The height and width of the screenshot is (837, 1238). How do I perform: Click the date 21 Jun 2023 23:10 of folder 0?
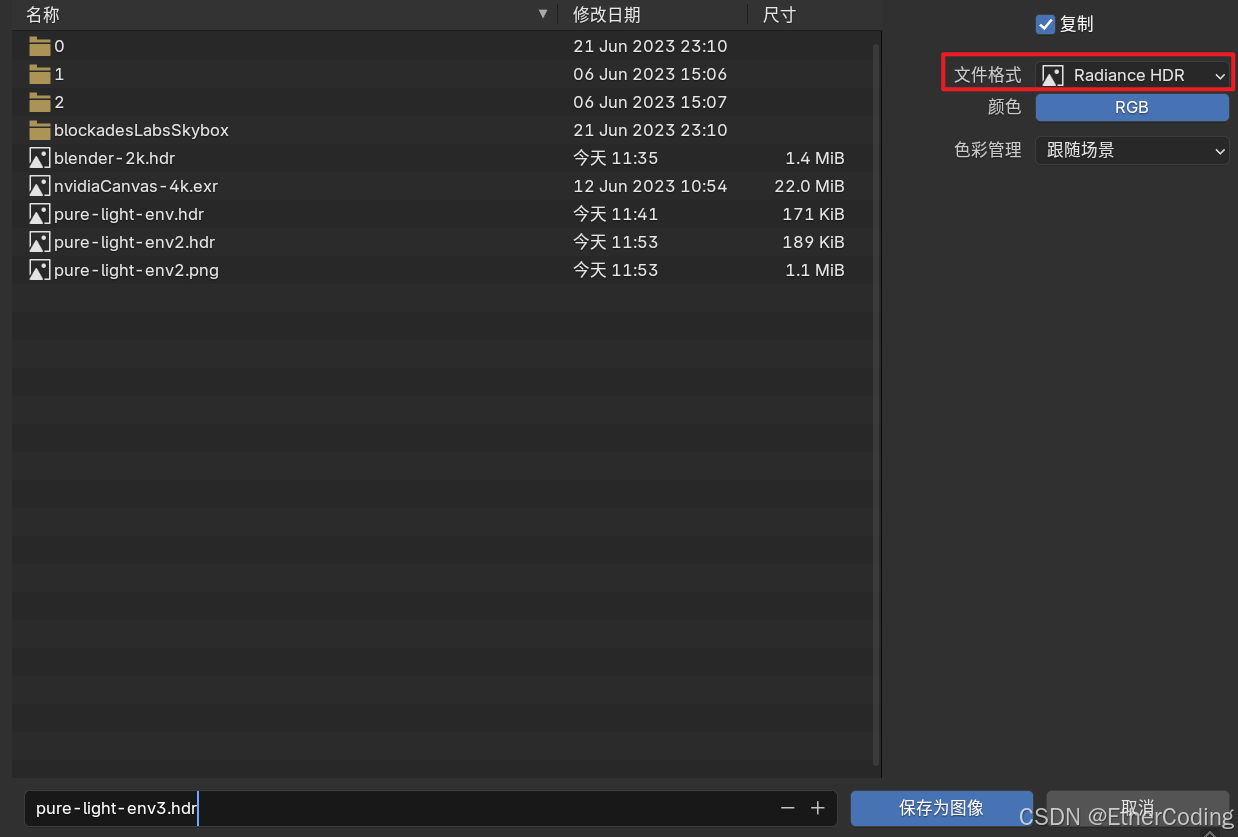(650, 46)
